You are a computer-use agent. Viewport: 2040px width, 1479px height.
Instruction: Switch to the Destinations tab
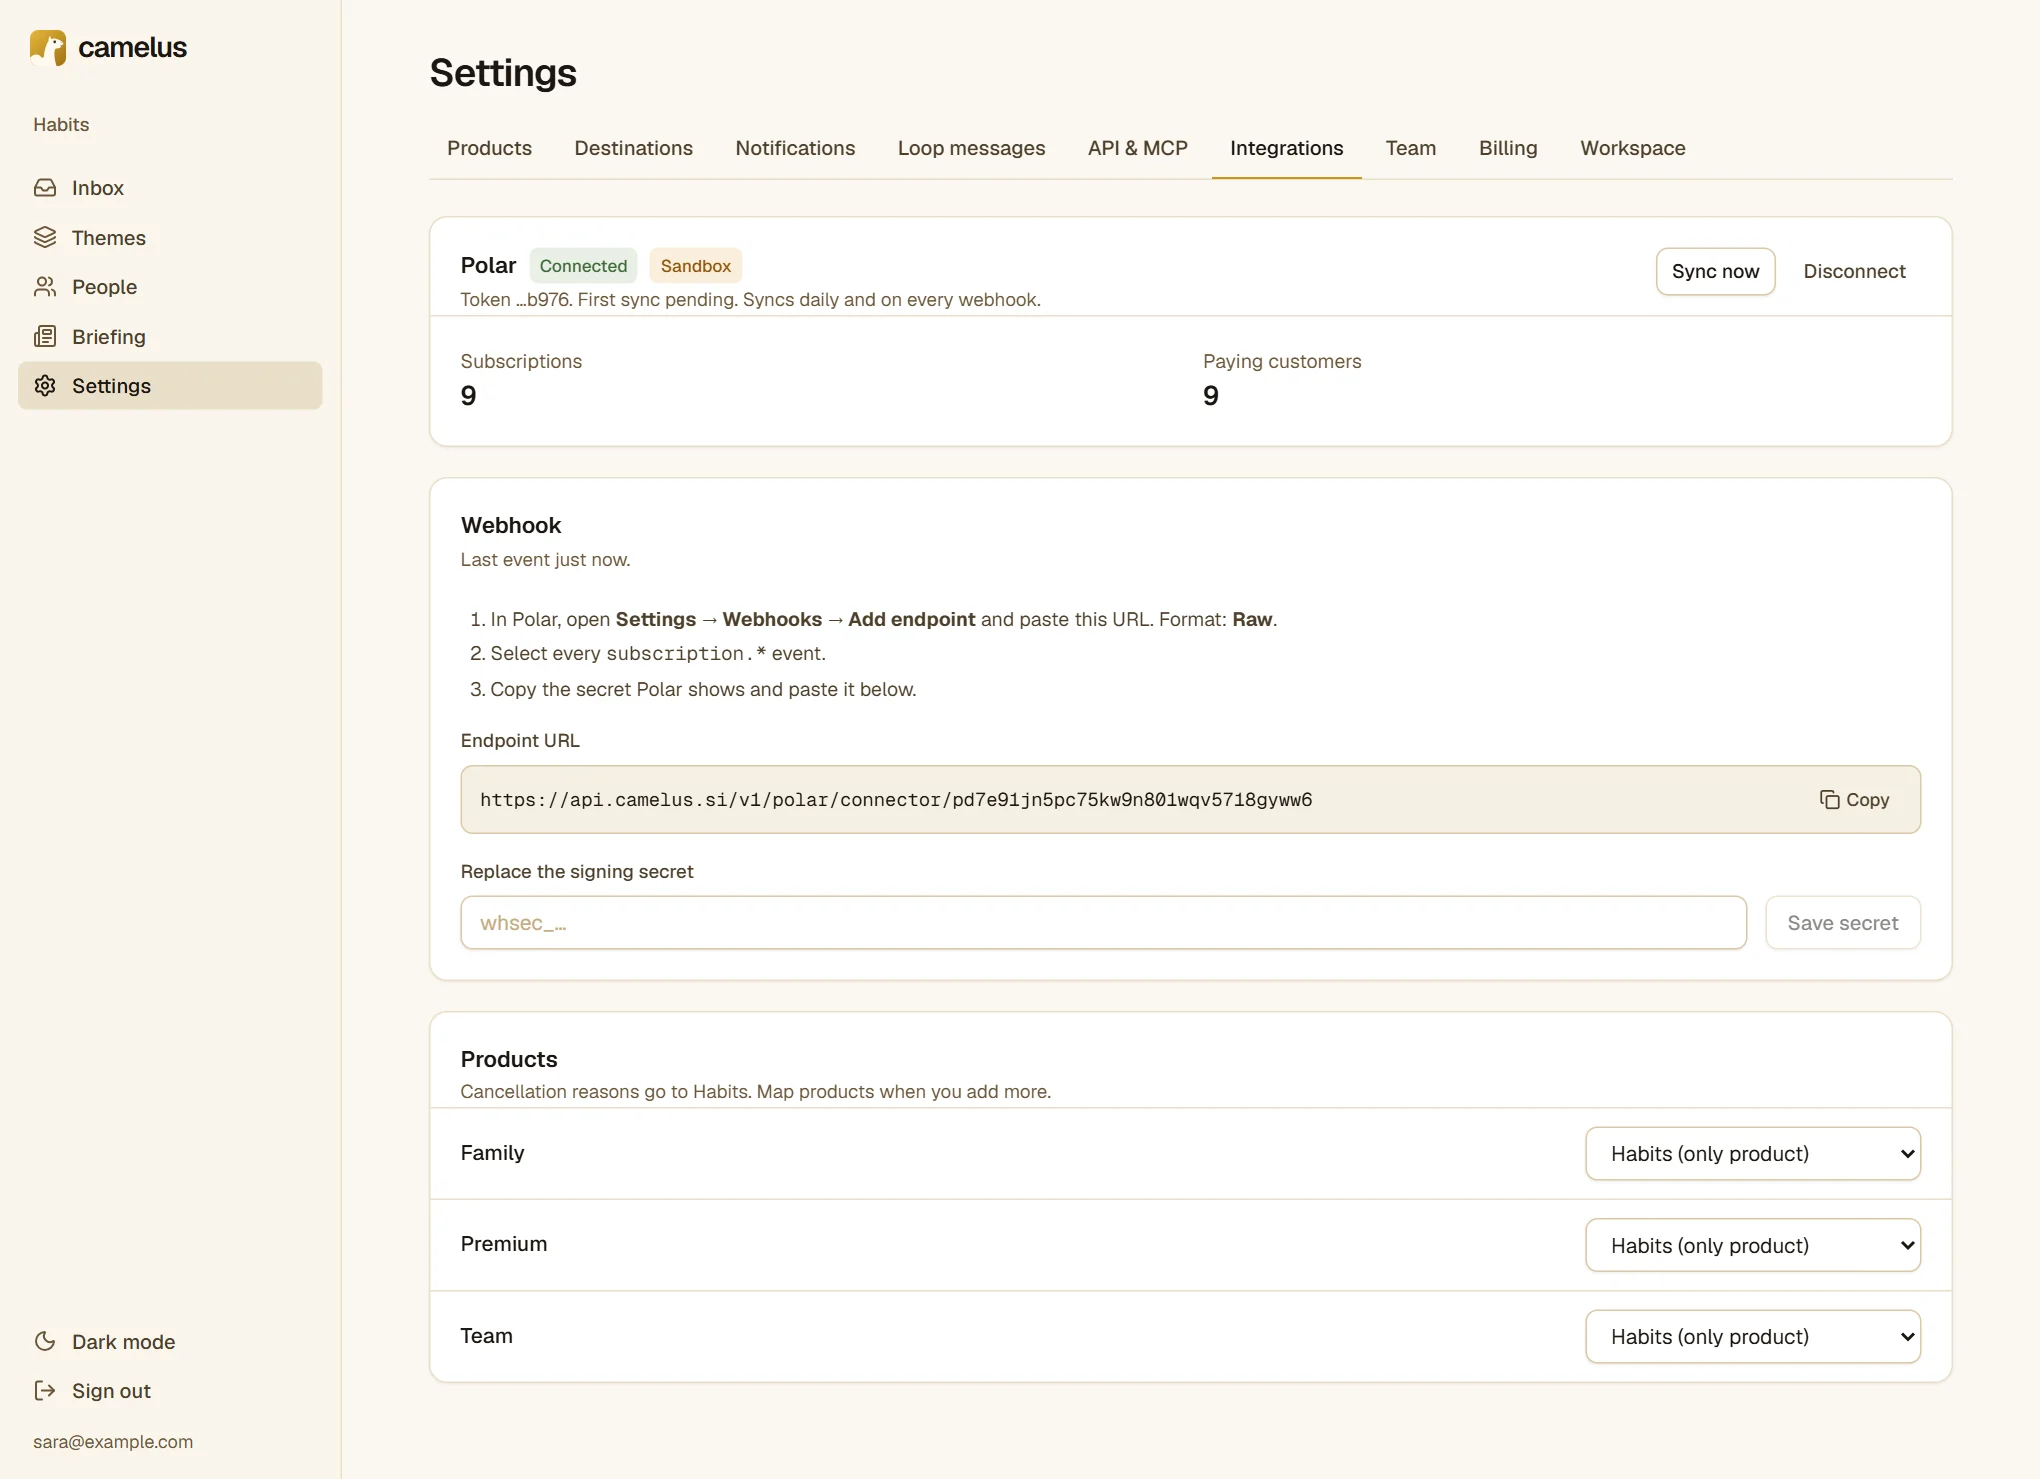633,148
